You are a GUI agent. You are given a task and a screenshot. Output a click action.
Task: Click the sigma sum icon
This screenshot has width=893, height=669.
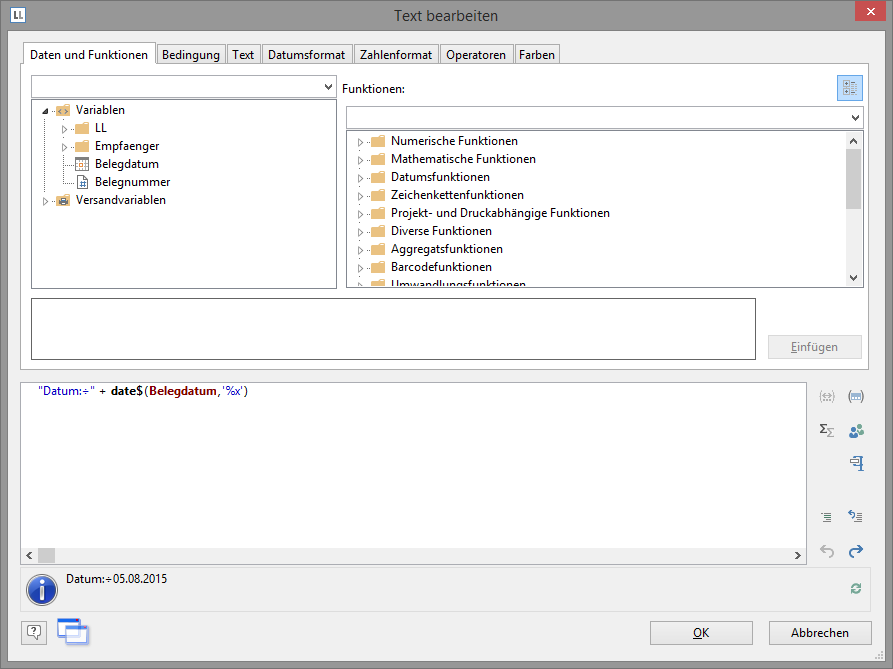click(x=827, y=431)
